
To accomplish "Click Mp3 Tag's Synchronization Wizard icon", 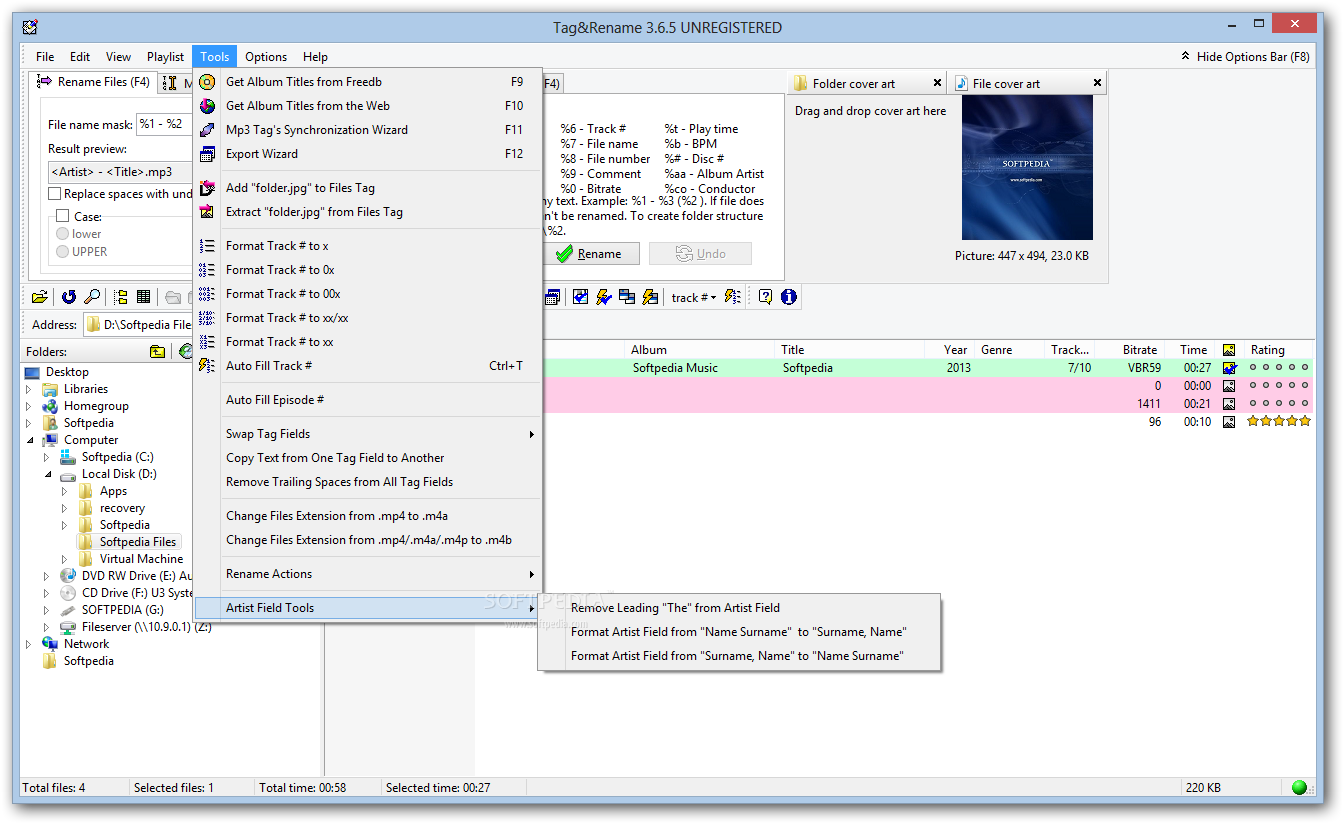I will click(x=207, y=130).
